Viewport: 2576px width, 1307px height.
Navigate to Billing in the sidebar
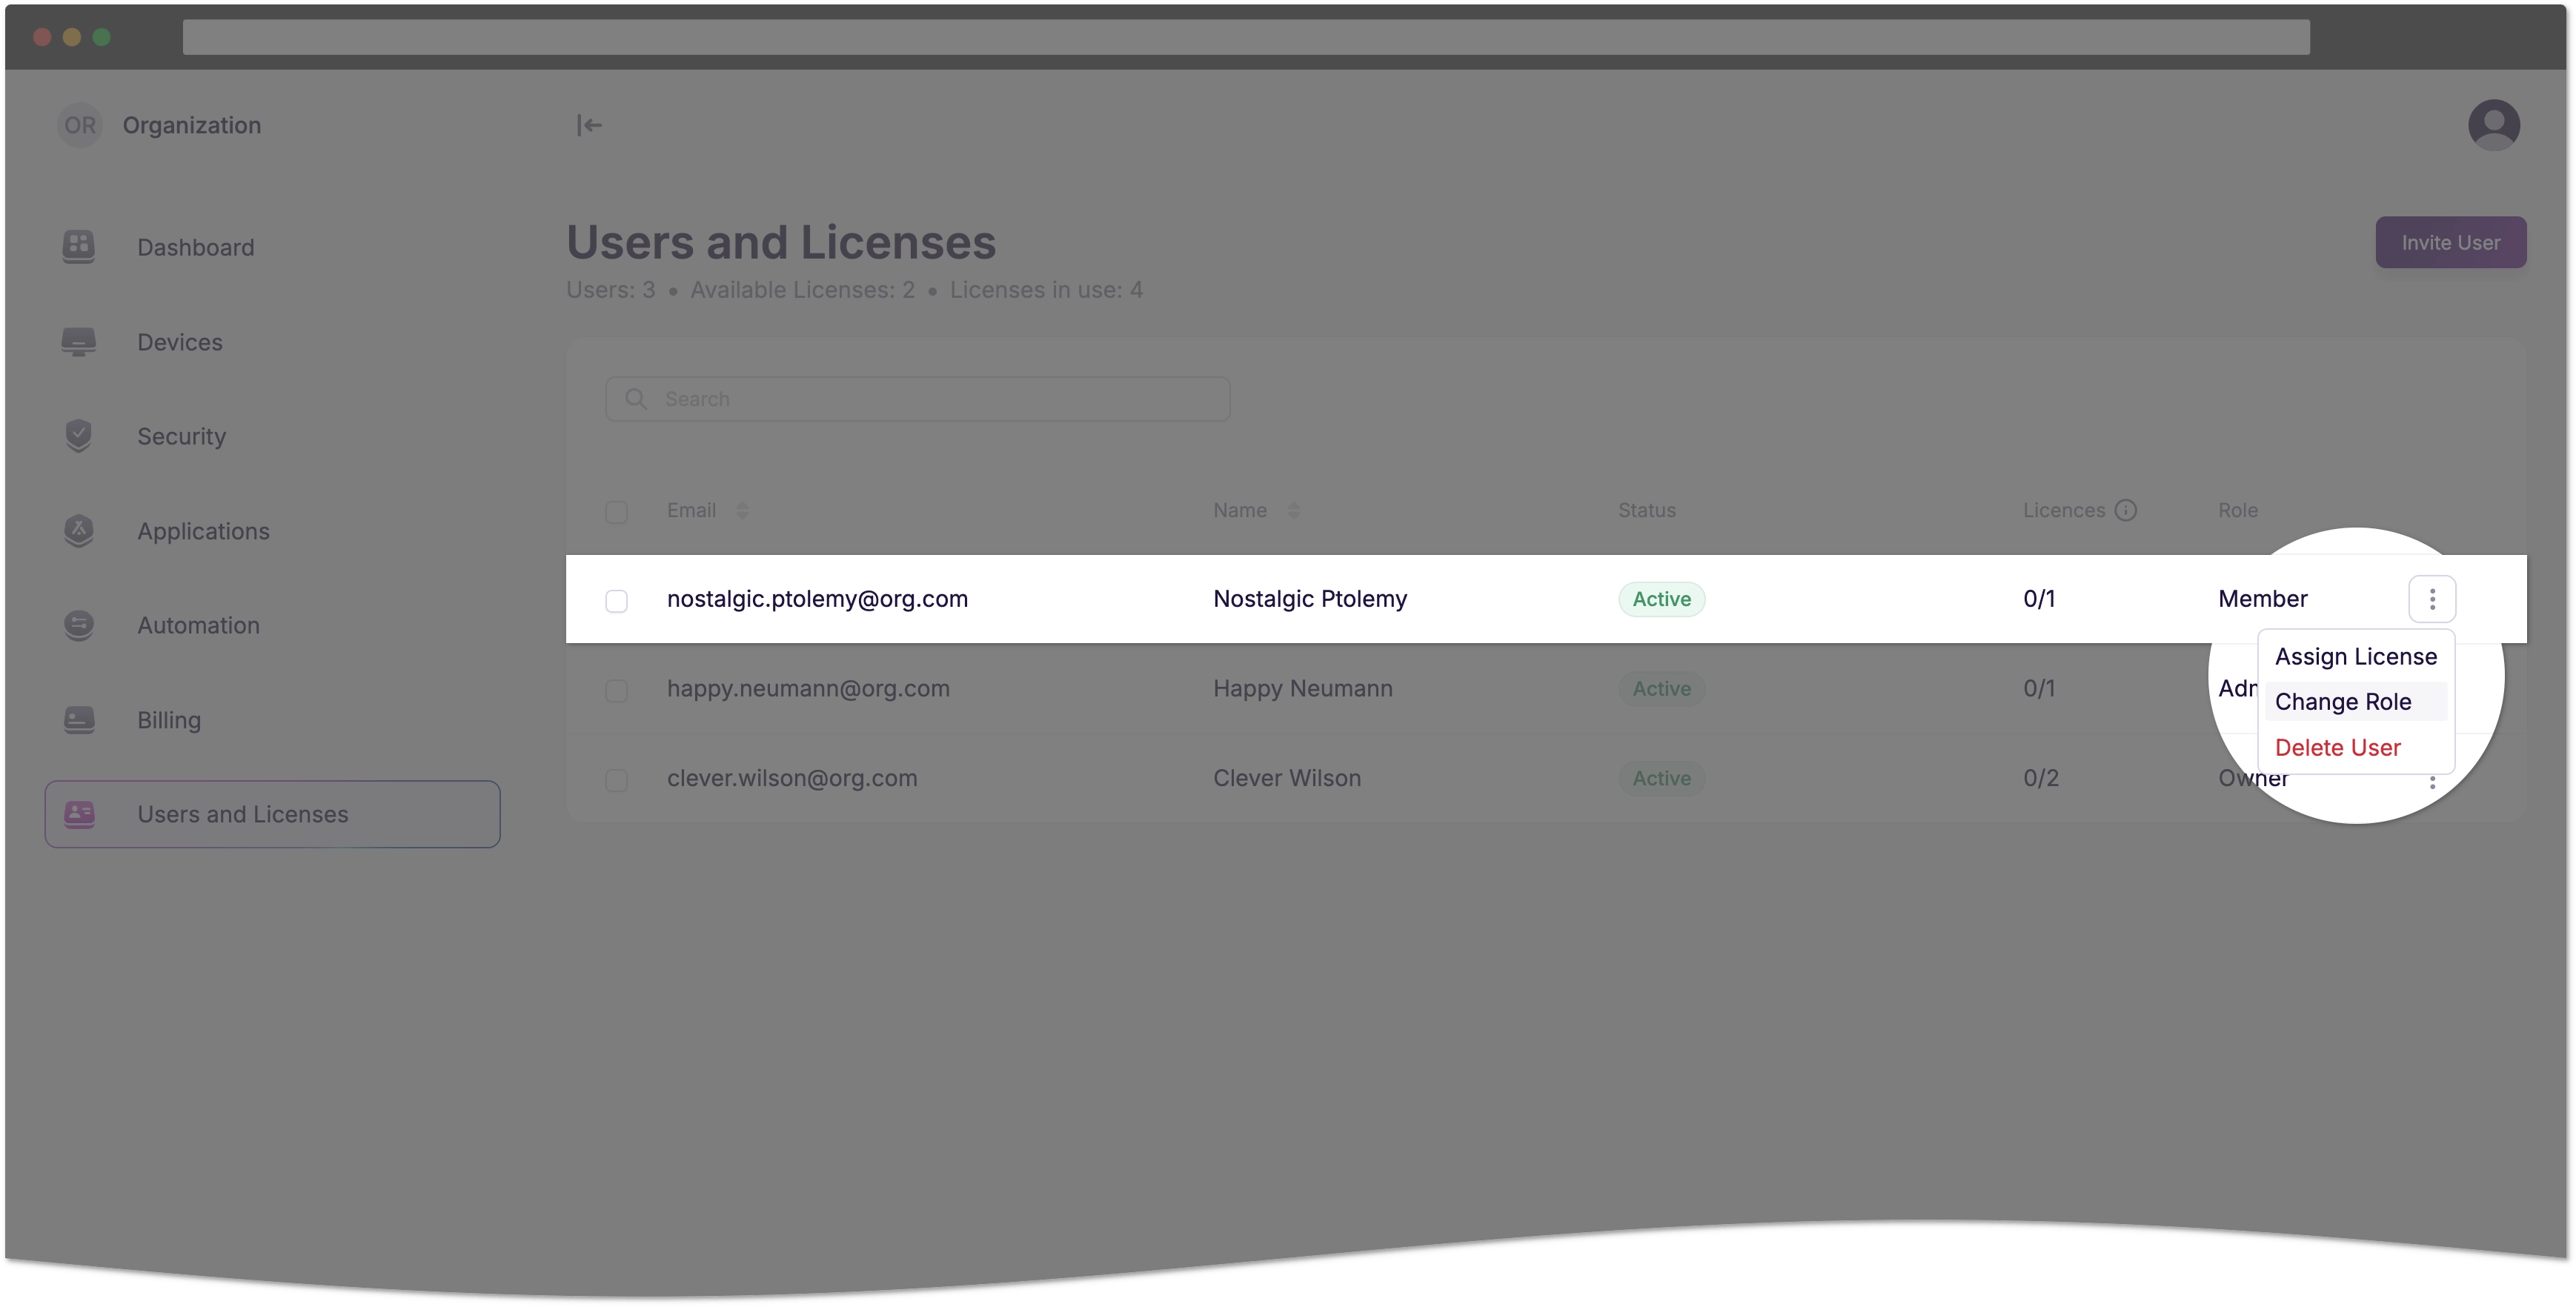pyautogui.click(x=169, y=720)
